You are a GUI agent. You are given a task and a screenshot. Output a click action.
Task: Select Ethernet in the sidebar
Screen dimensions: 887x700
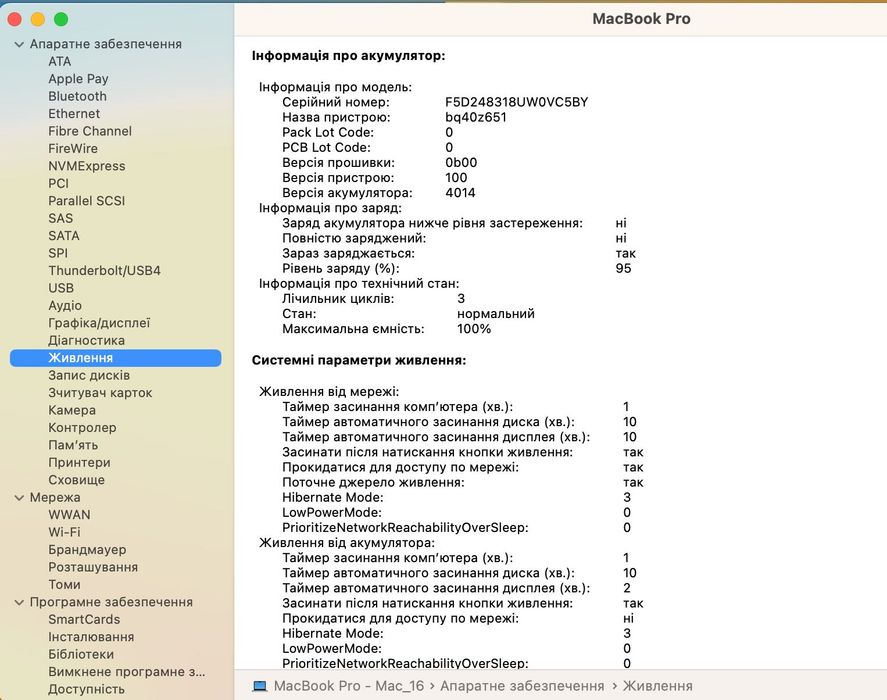point(74,114)
